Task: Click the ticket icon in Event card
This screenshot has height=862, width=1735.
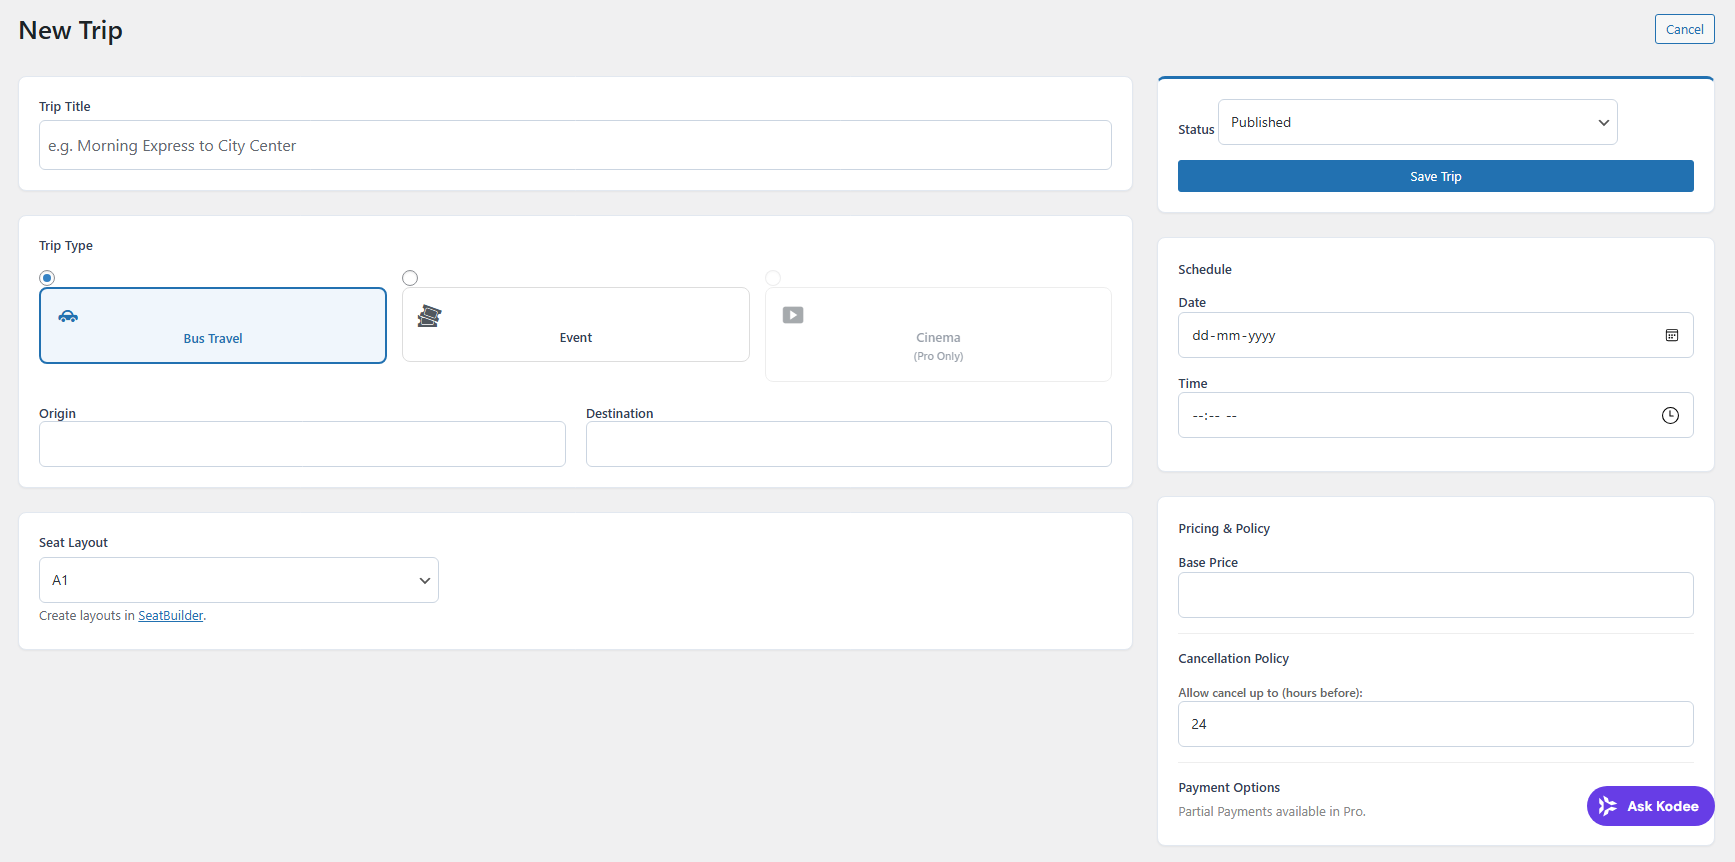Action: point(429,316)
